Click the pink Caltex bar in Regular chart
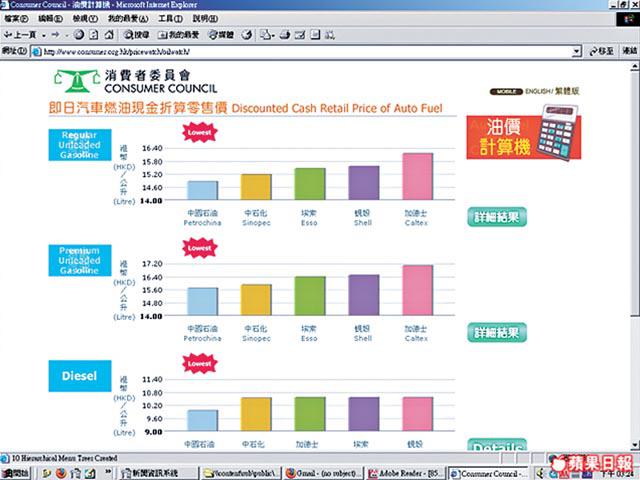640x480 pixels. pyautogui.click(x=418, y=176)
